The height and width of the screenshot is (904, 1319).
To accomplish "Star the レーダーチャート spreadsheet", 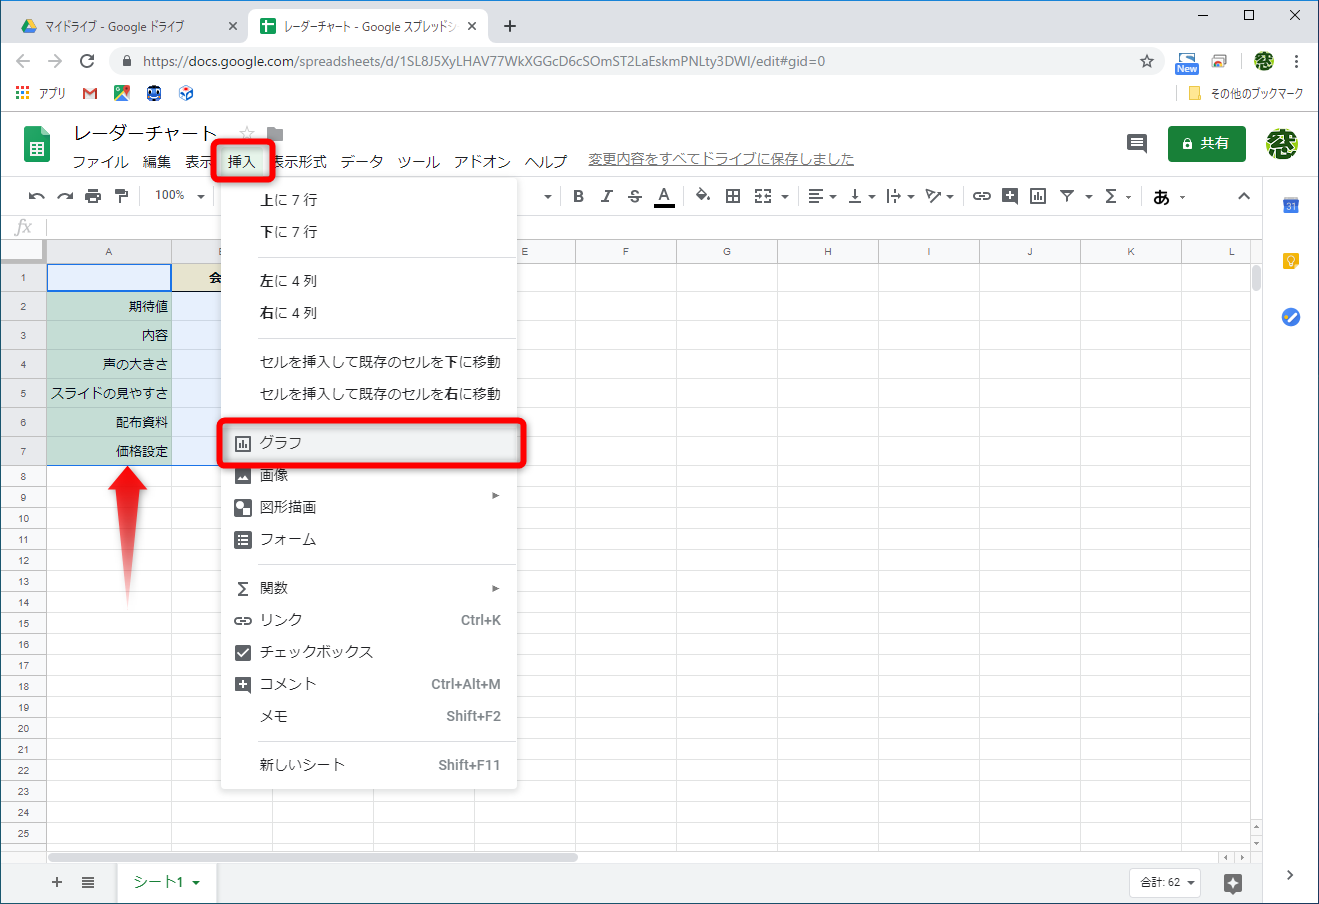I will [x=246, y=131].
